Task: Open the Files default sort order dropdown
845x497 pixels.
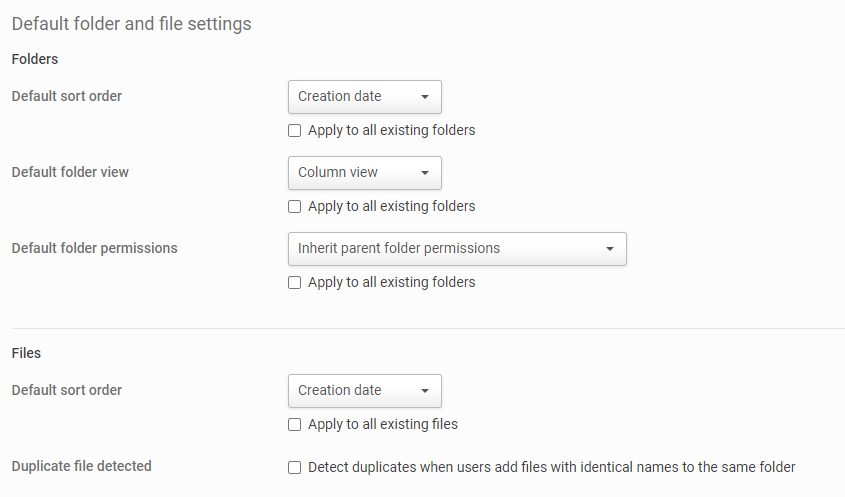Action: (364, 391)
